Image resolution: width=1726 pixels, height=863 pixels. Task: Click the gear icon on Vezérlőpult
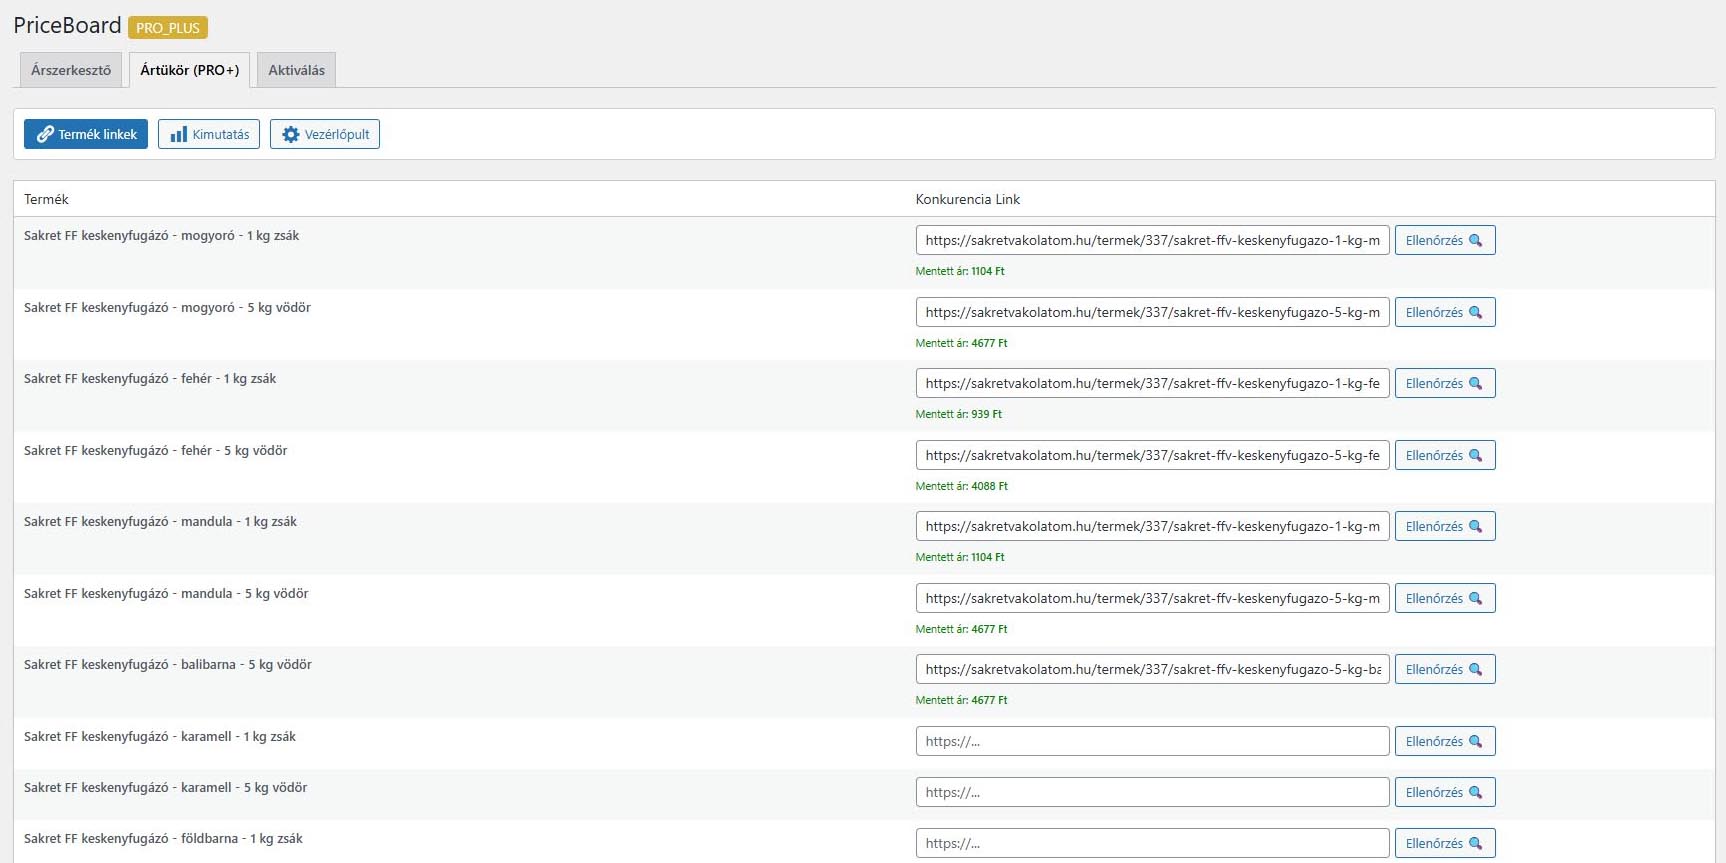tap(291, 134)
